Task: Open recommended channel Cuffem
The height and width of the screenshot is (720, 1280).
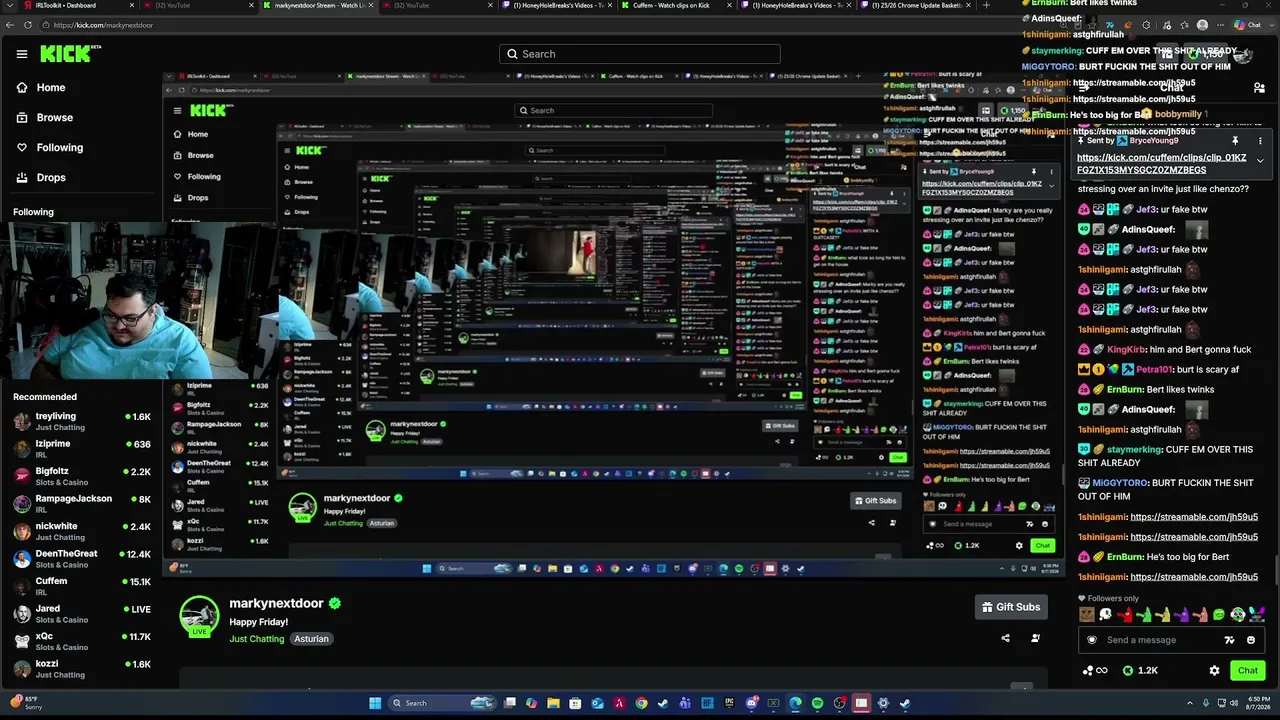Action: [x=80, y=586]
